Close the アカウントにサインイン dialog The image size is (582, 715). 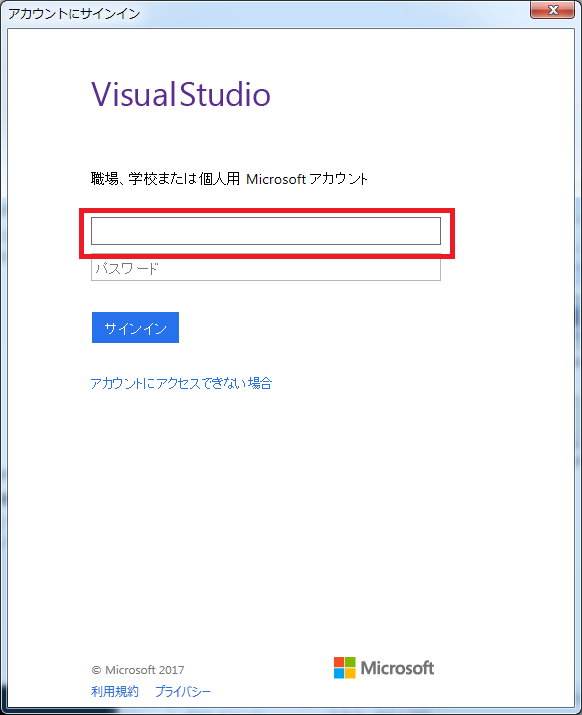click(552, 10)
